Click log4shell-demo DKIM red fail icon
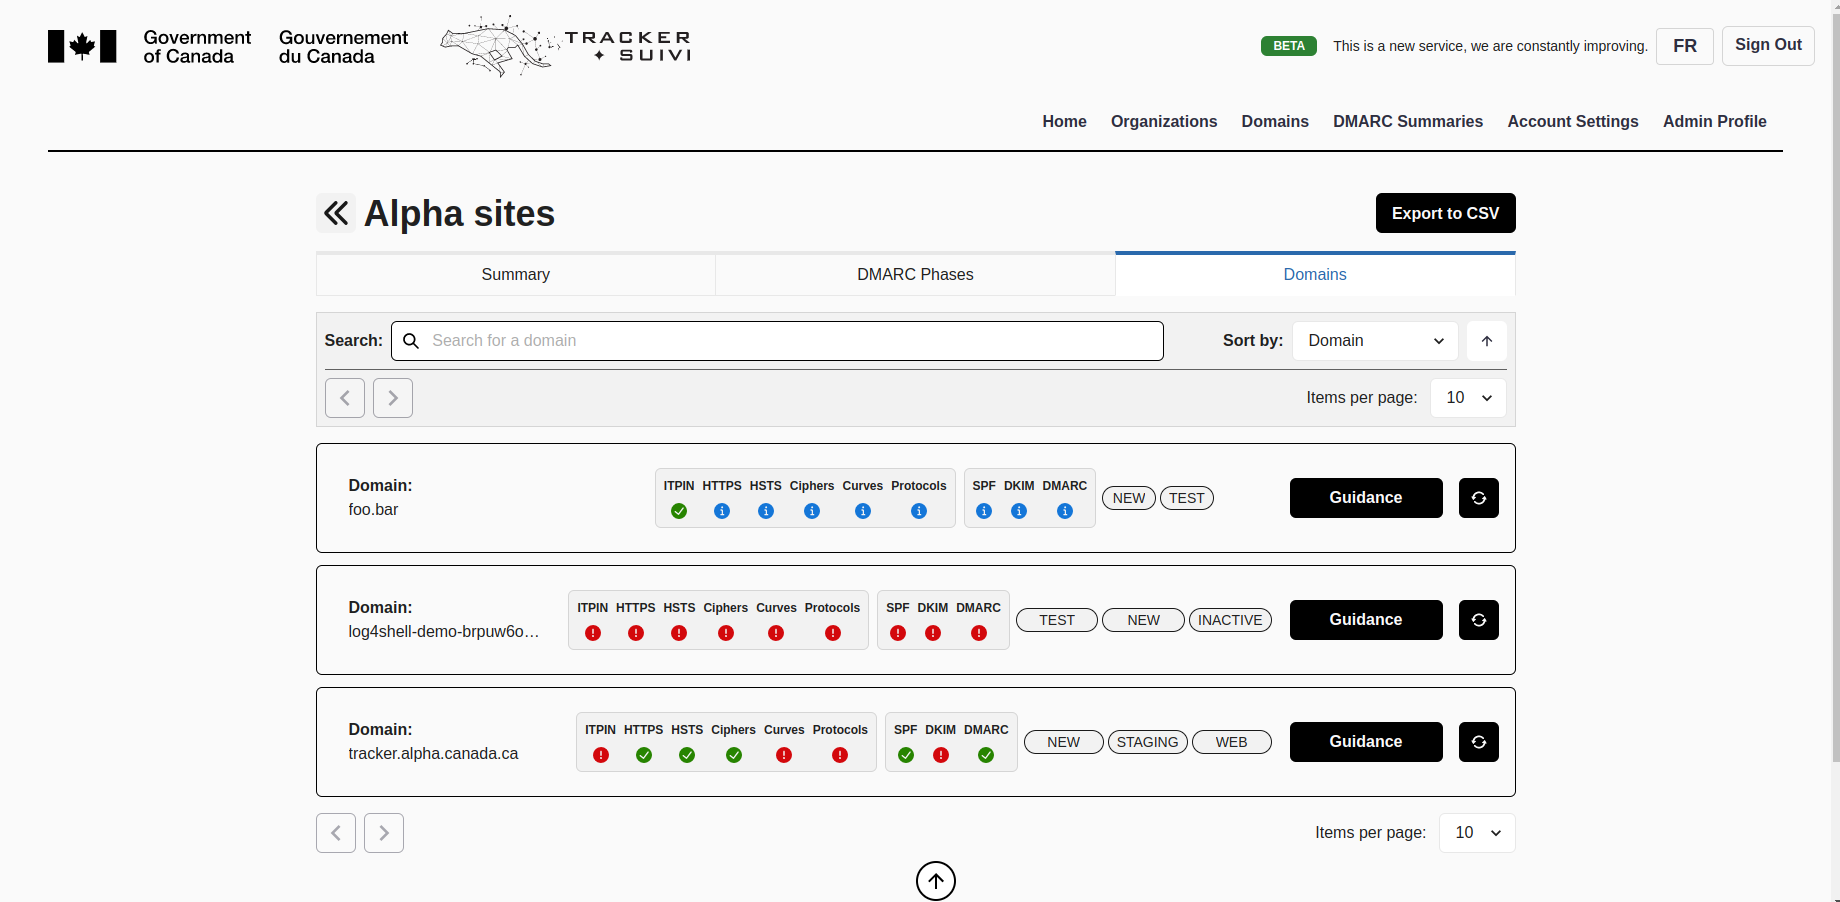1840x902 pixels. click(933, 633)
